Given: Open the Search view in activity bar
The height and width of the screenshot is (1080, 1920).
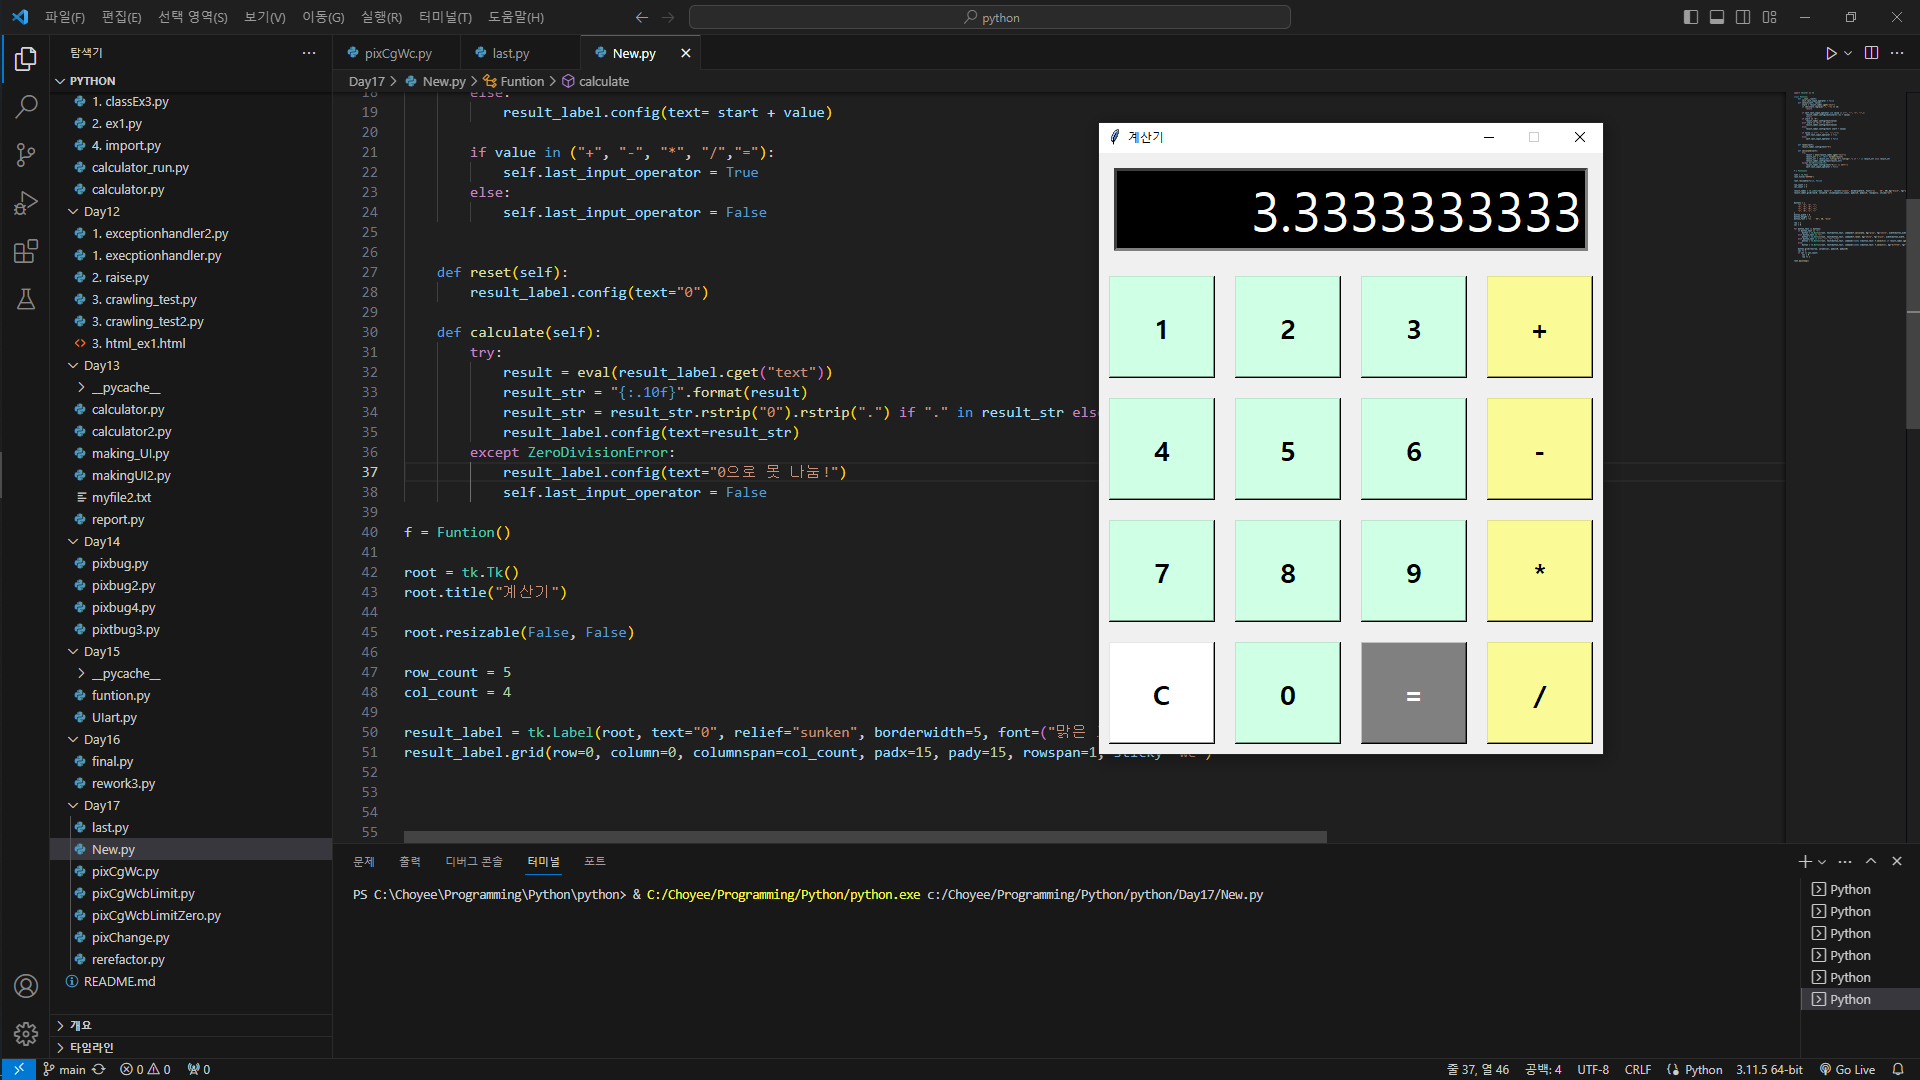Looking at the screenshot, I should pos(26,106).
